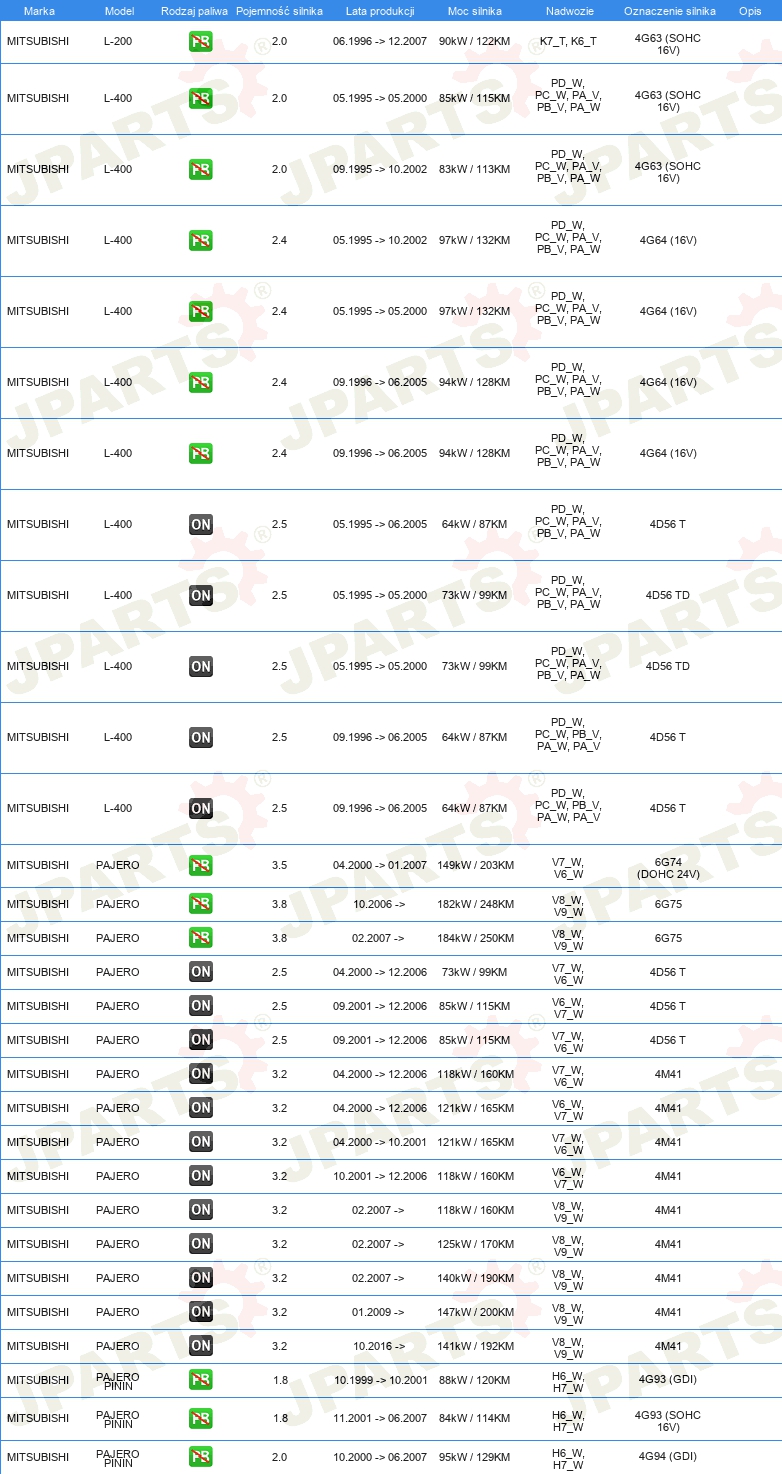
Task: Click the 'Pojemność silnika' column header
Action: click(x=279, y=11)
